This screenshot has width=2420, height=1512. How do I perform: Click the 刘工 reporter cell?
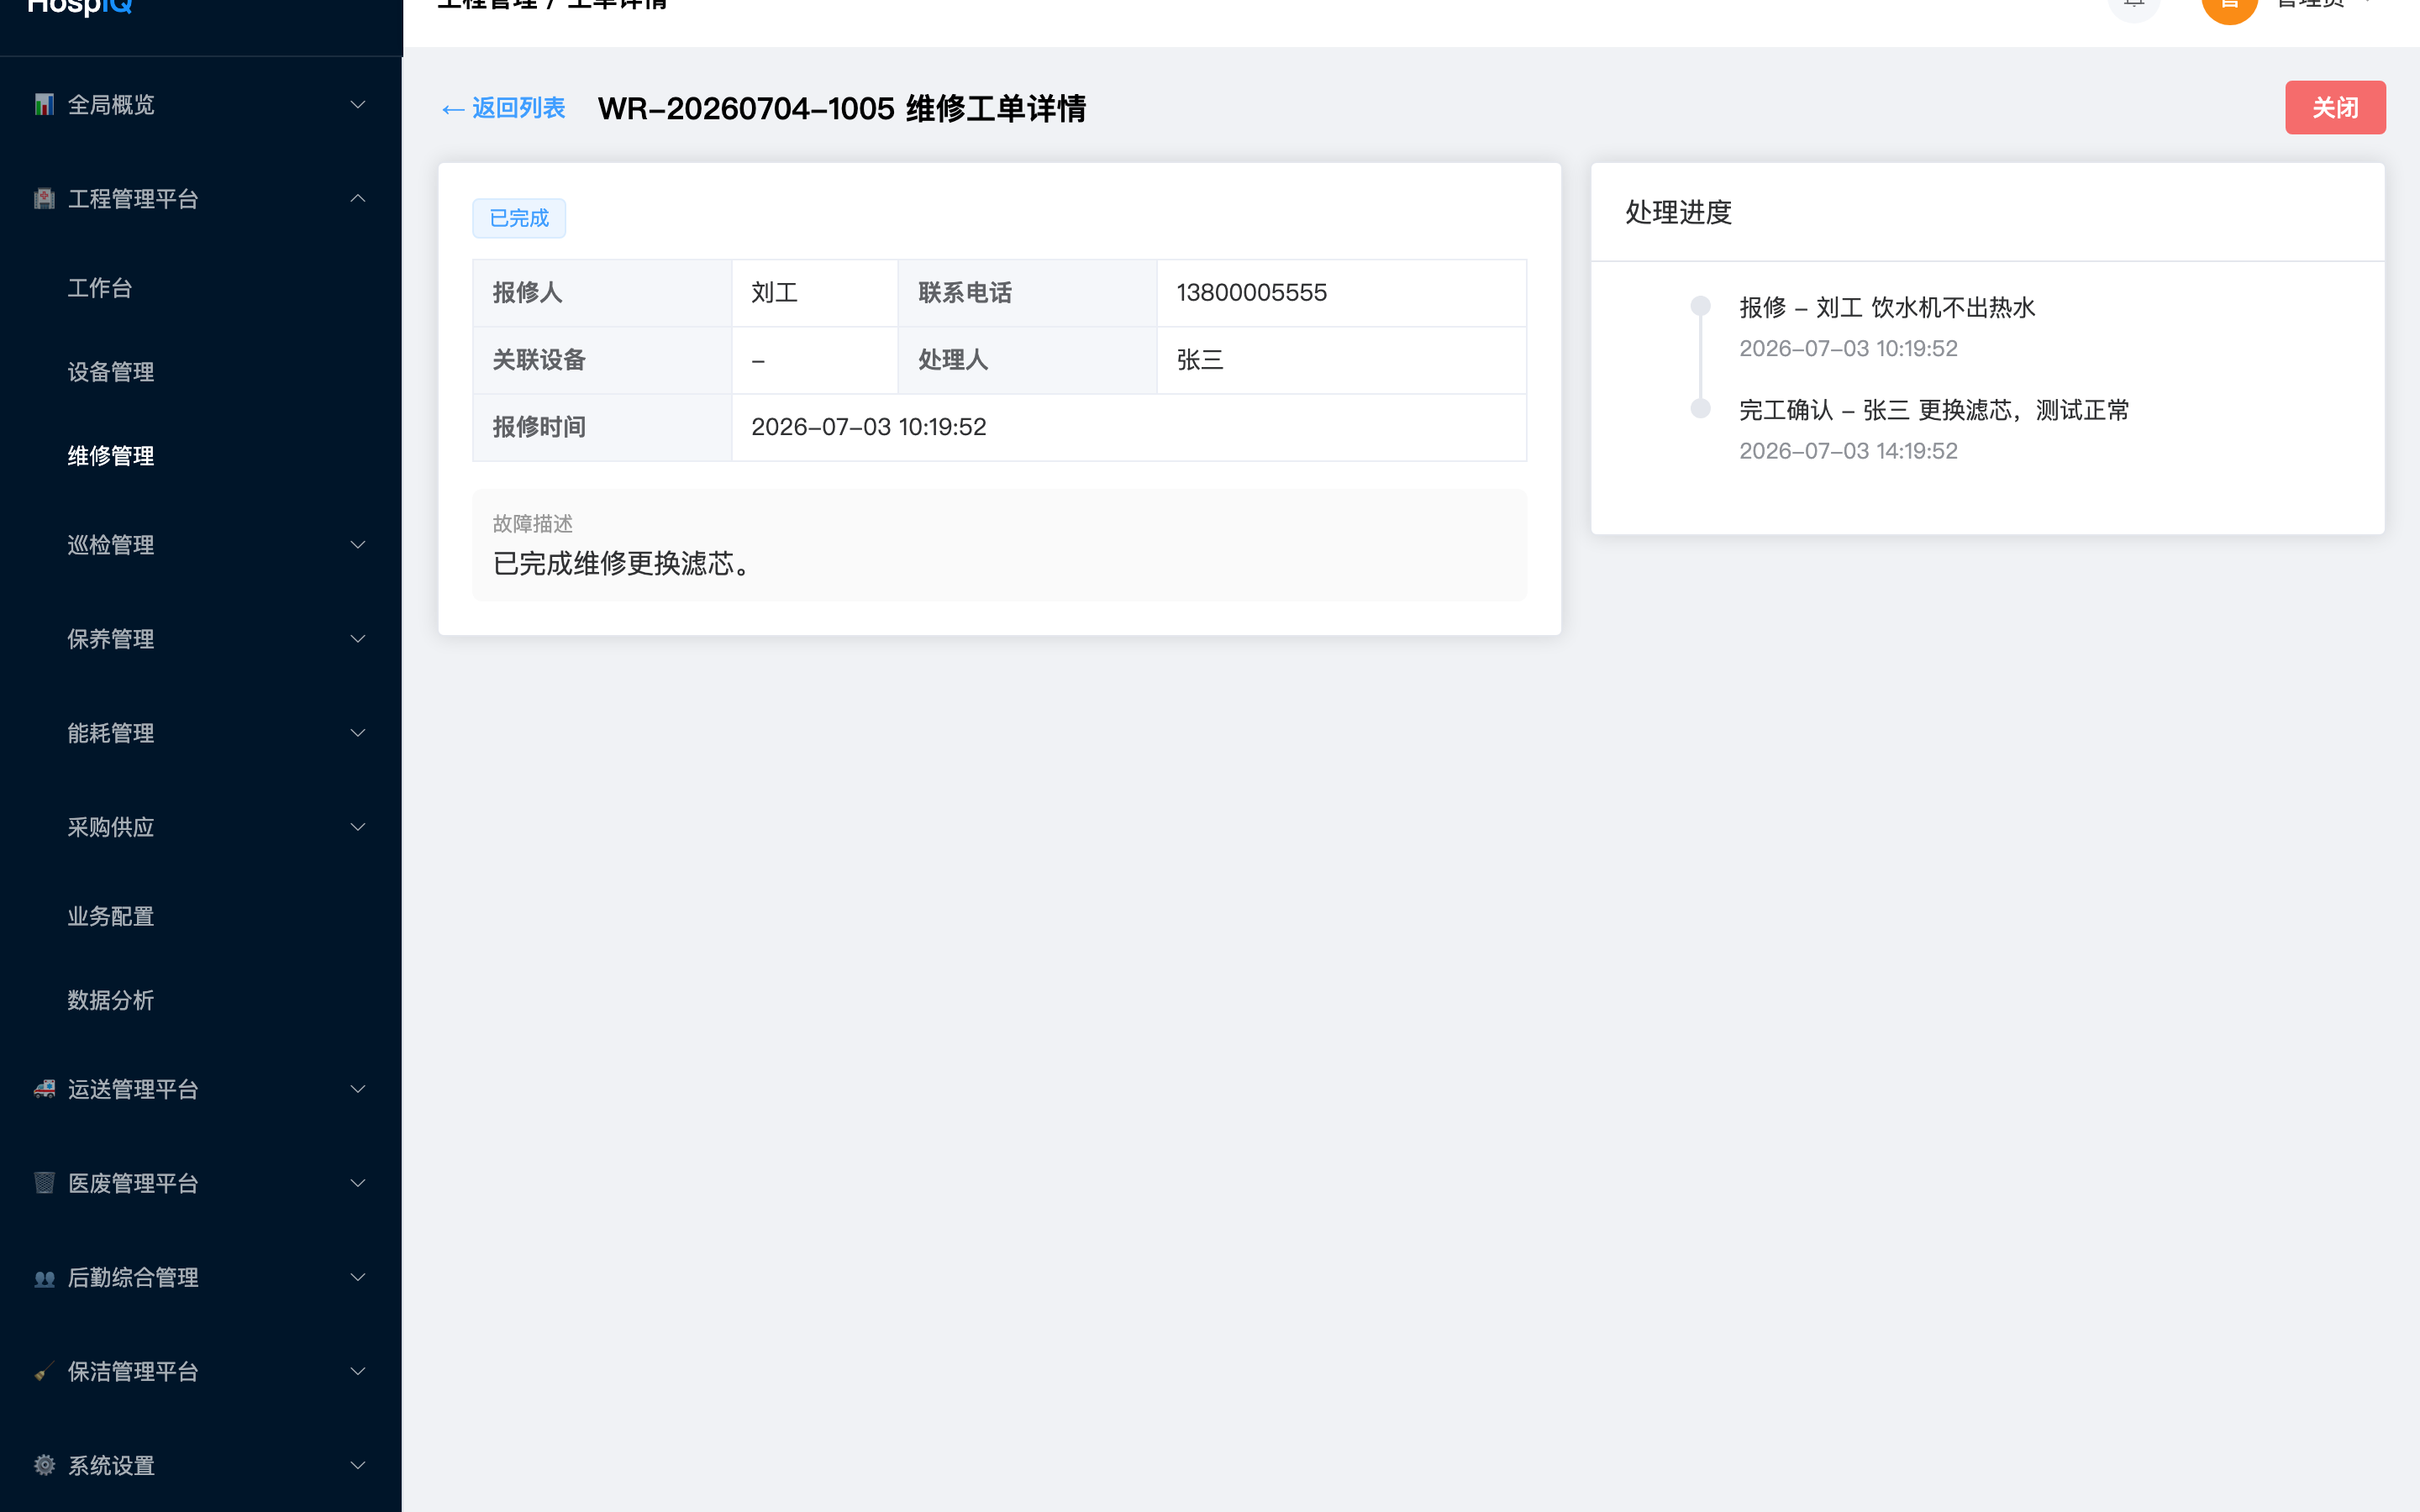point(814,293)
